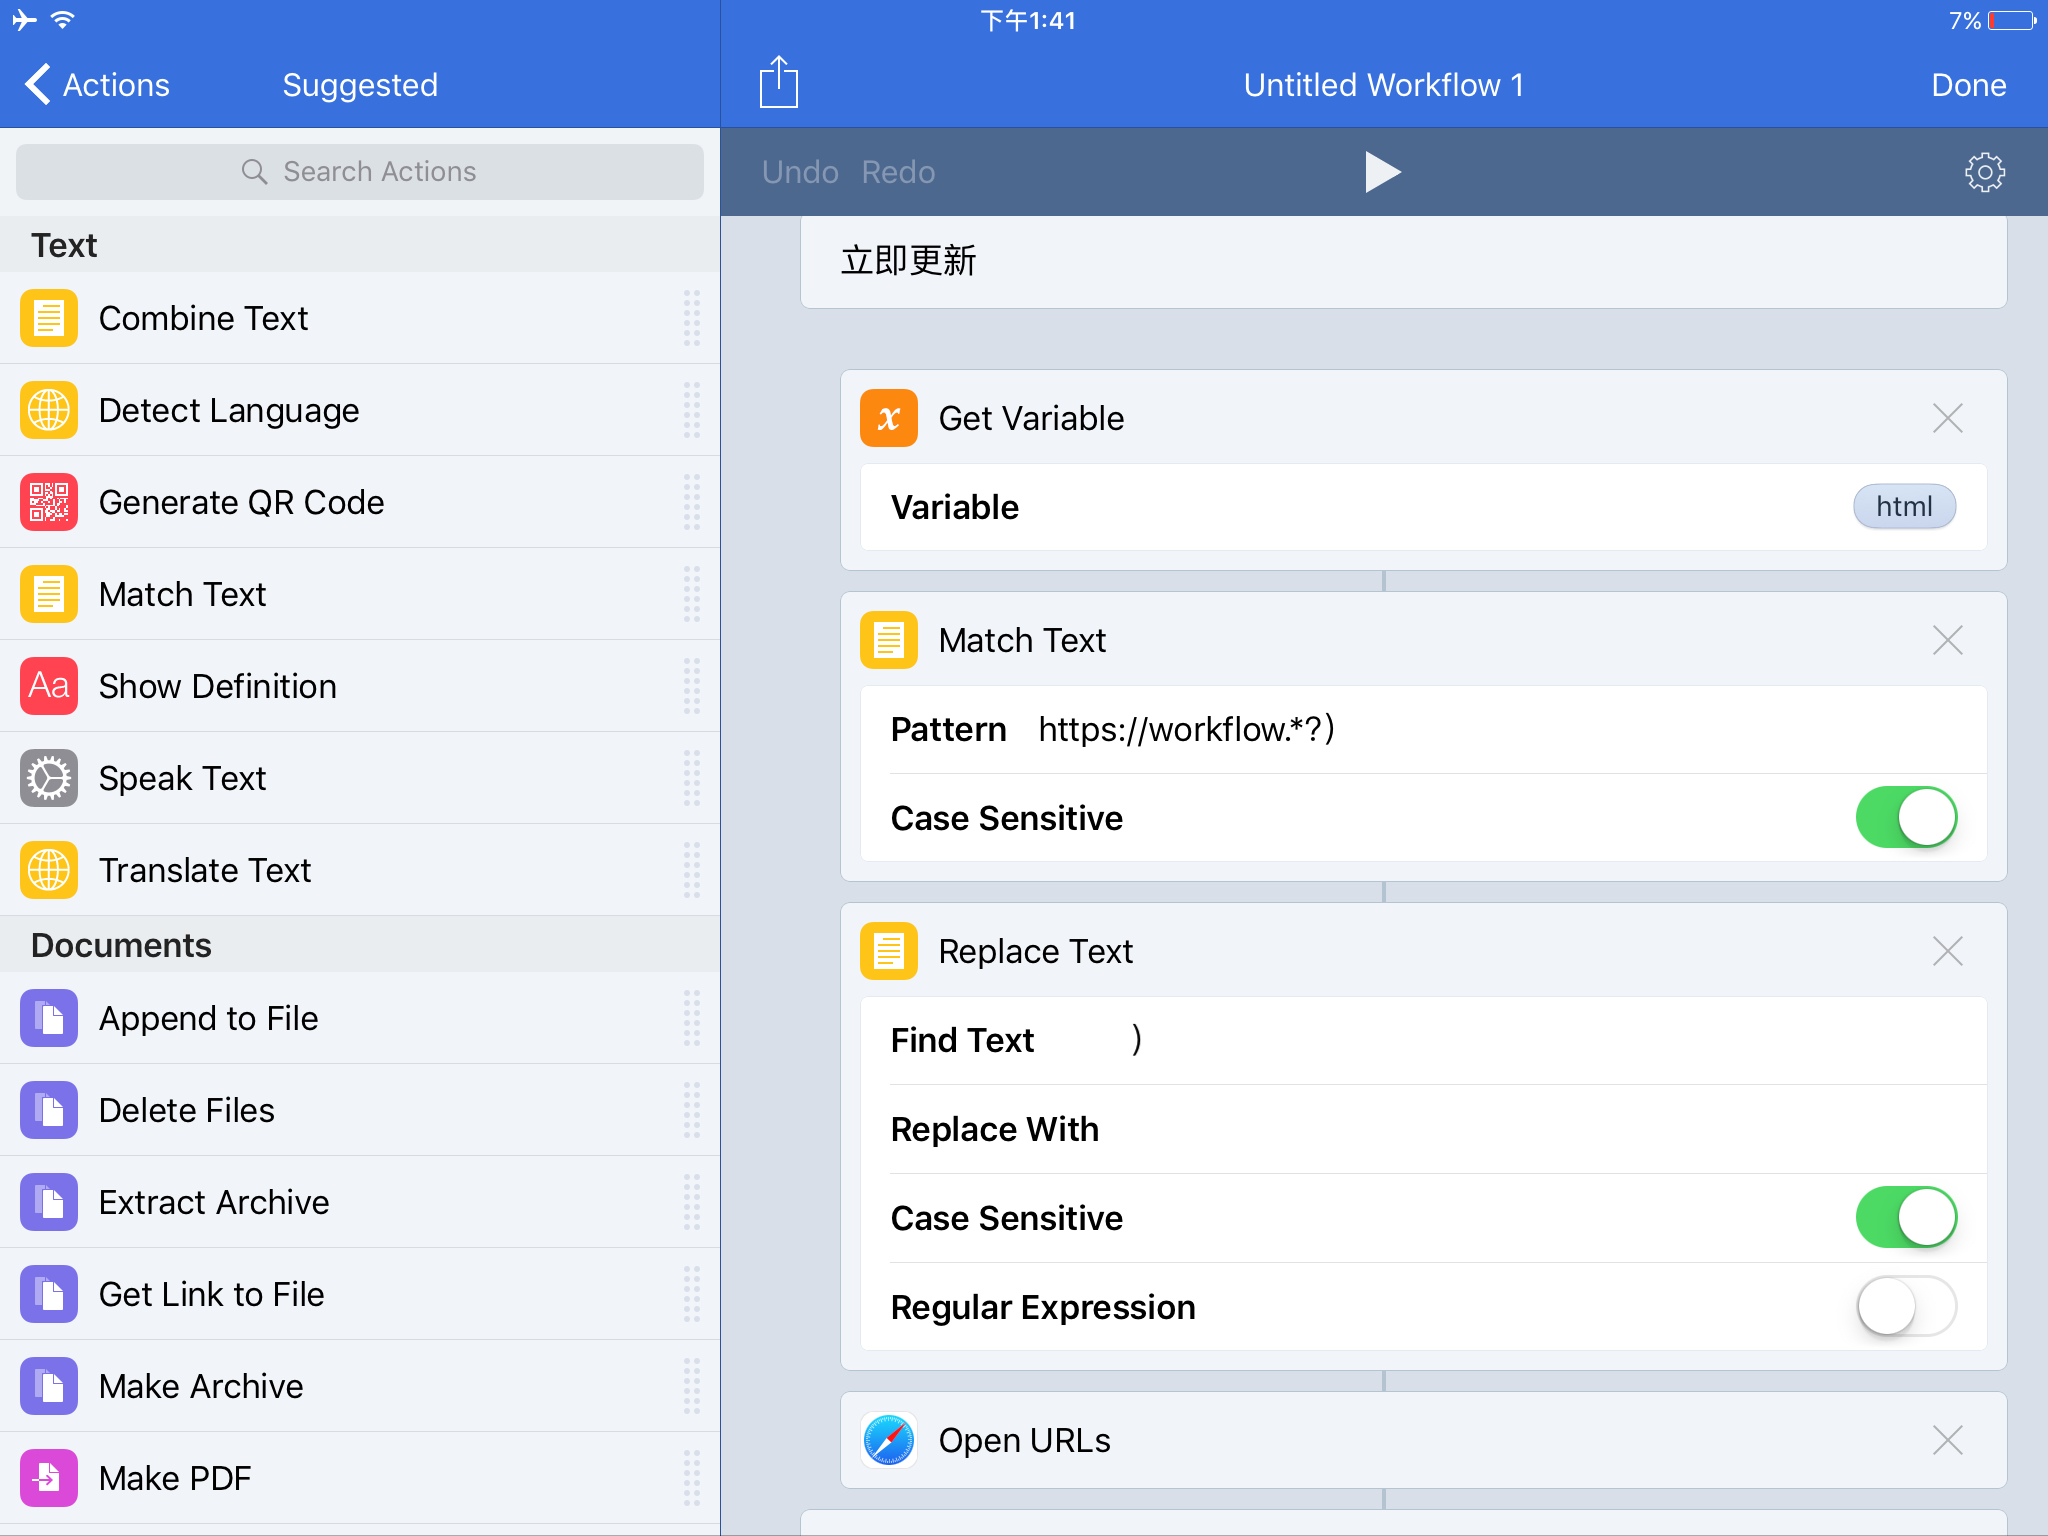Tap the Get Variable orange icon

click(888, 418)
